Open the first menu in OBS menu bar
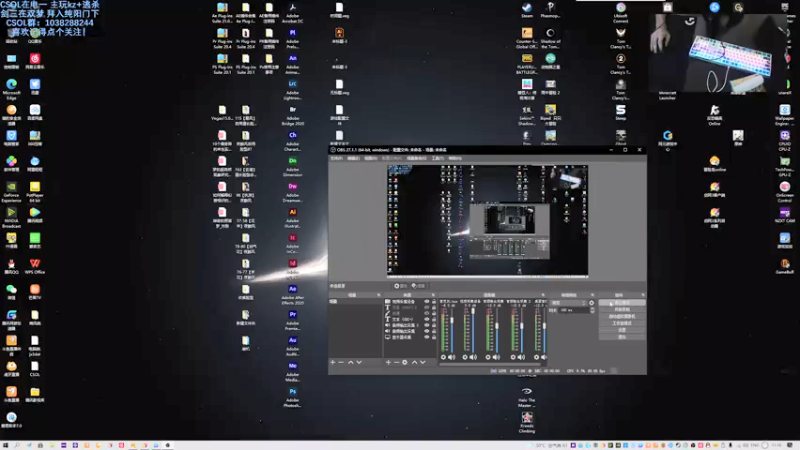This screenshot has height=450, width=800. [x=337, y=158]
